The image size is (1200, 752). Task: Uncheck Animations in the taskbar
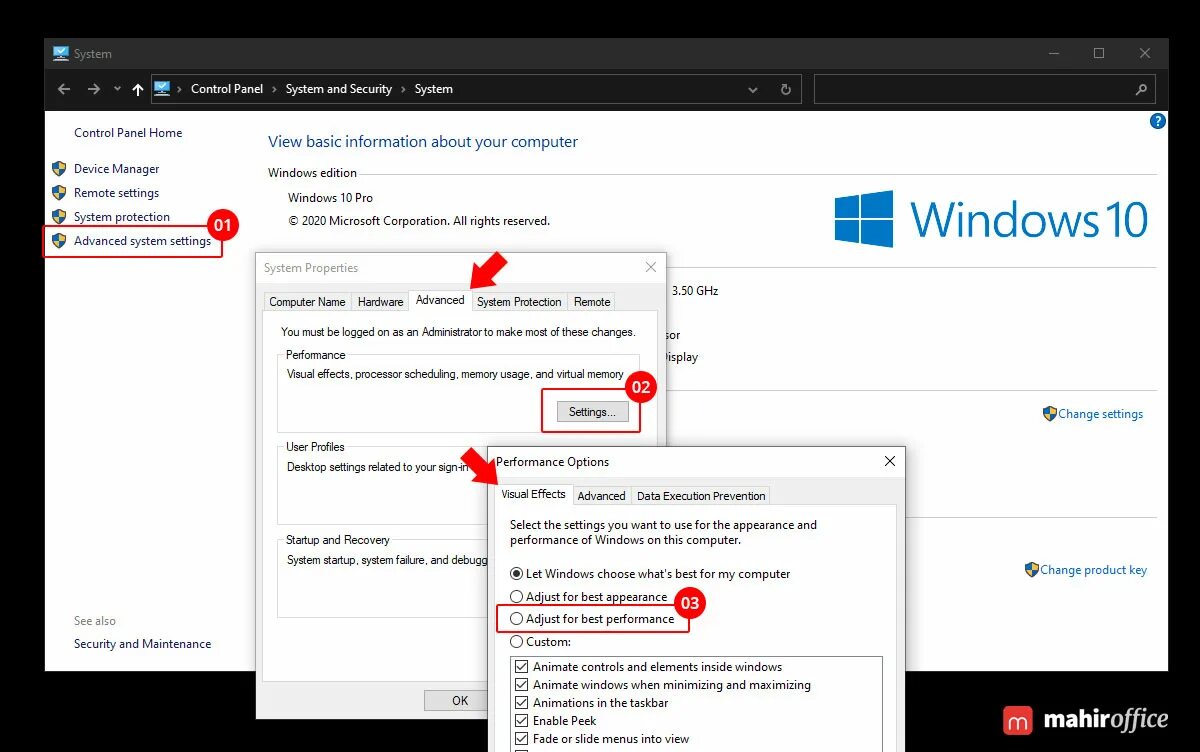tap(521, 703)
